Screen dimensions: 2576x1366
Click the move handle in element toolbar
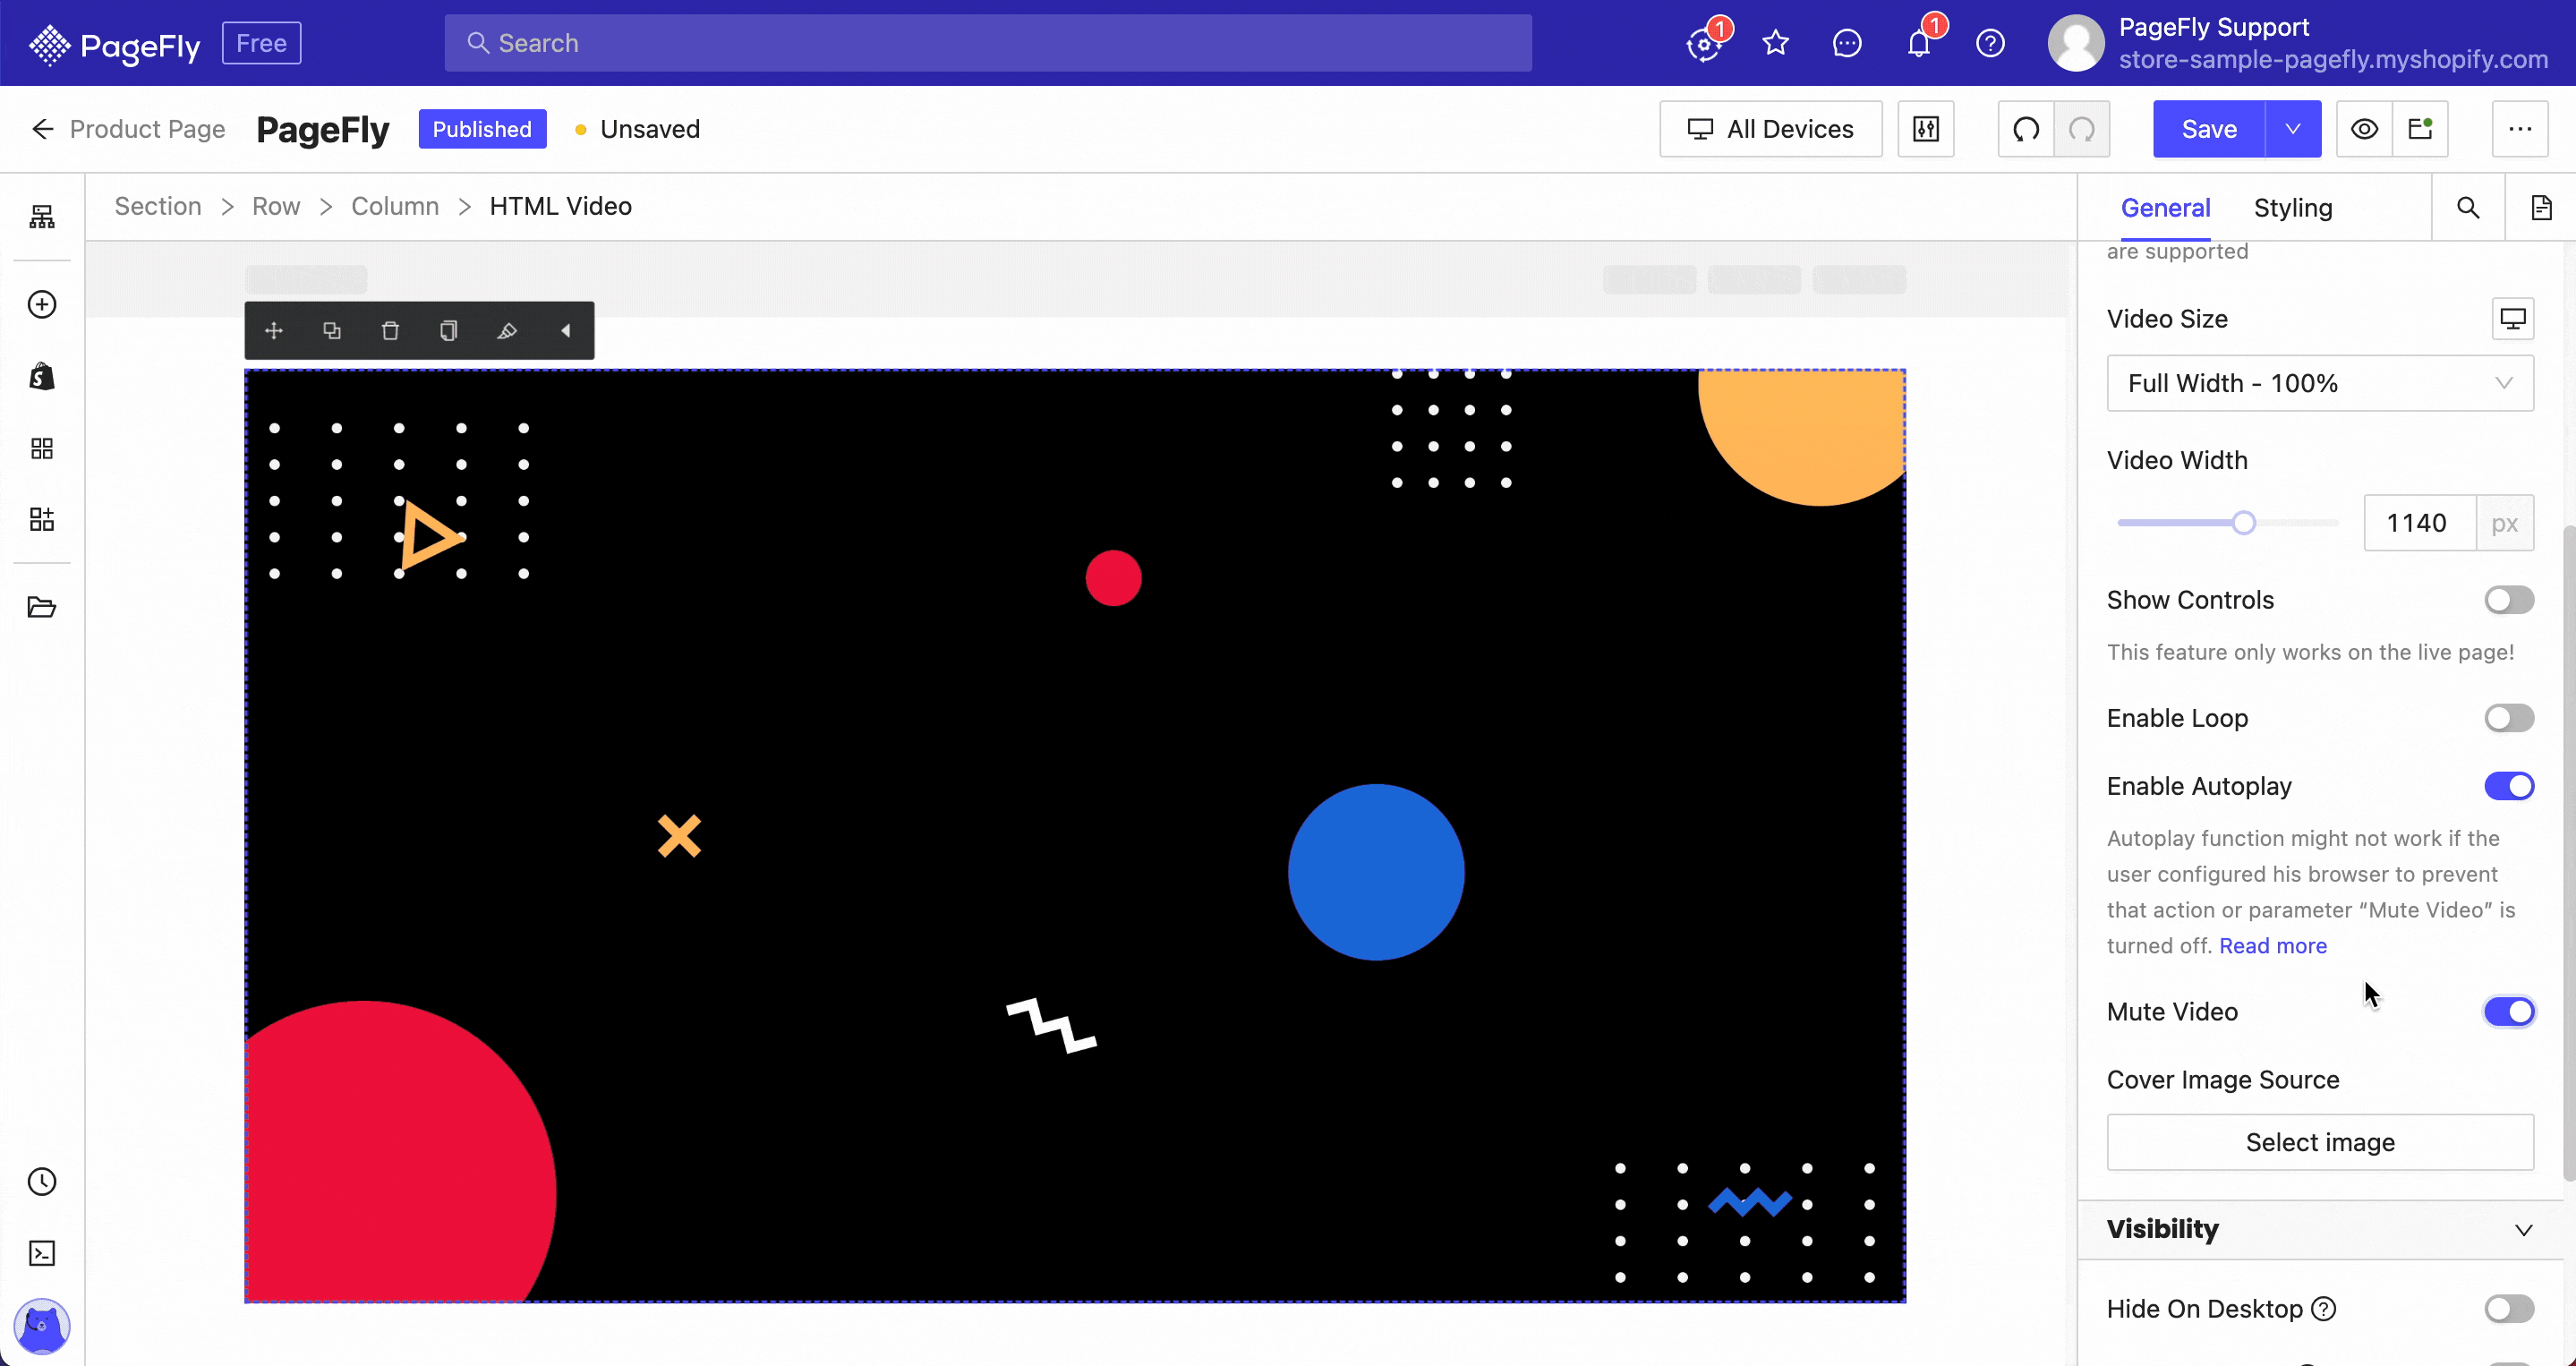pos(274,331)
